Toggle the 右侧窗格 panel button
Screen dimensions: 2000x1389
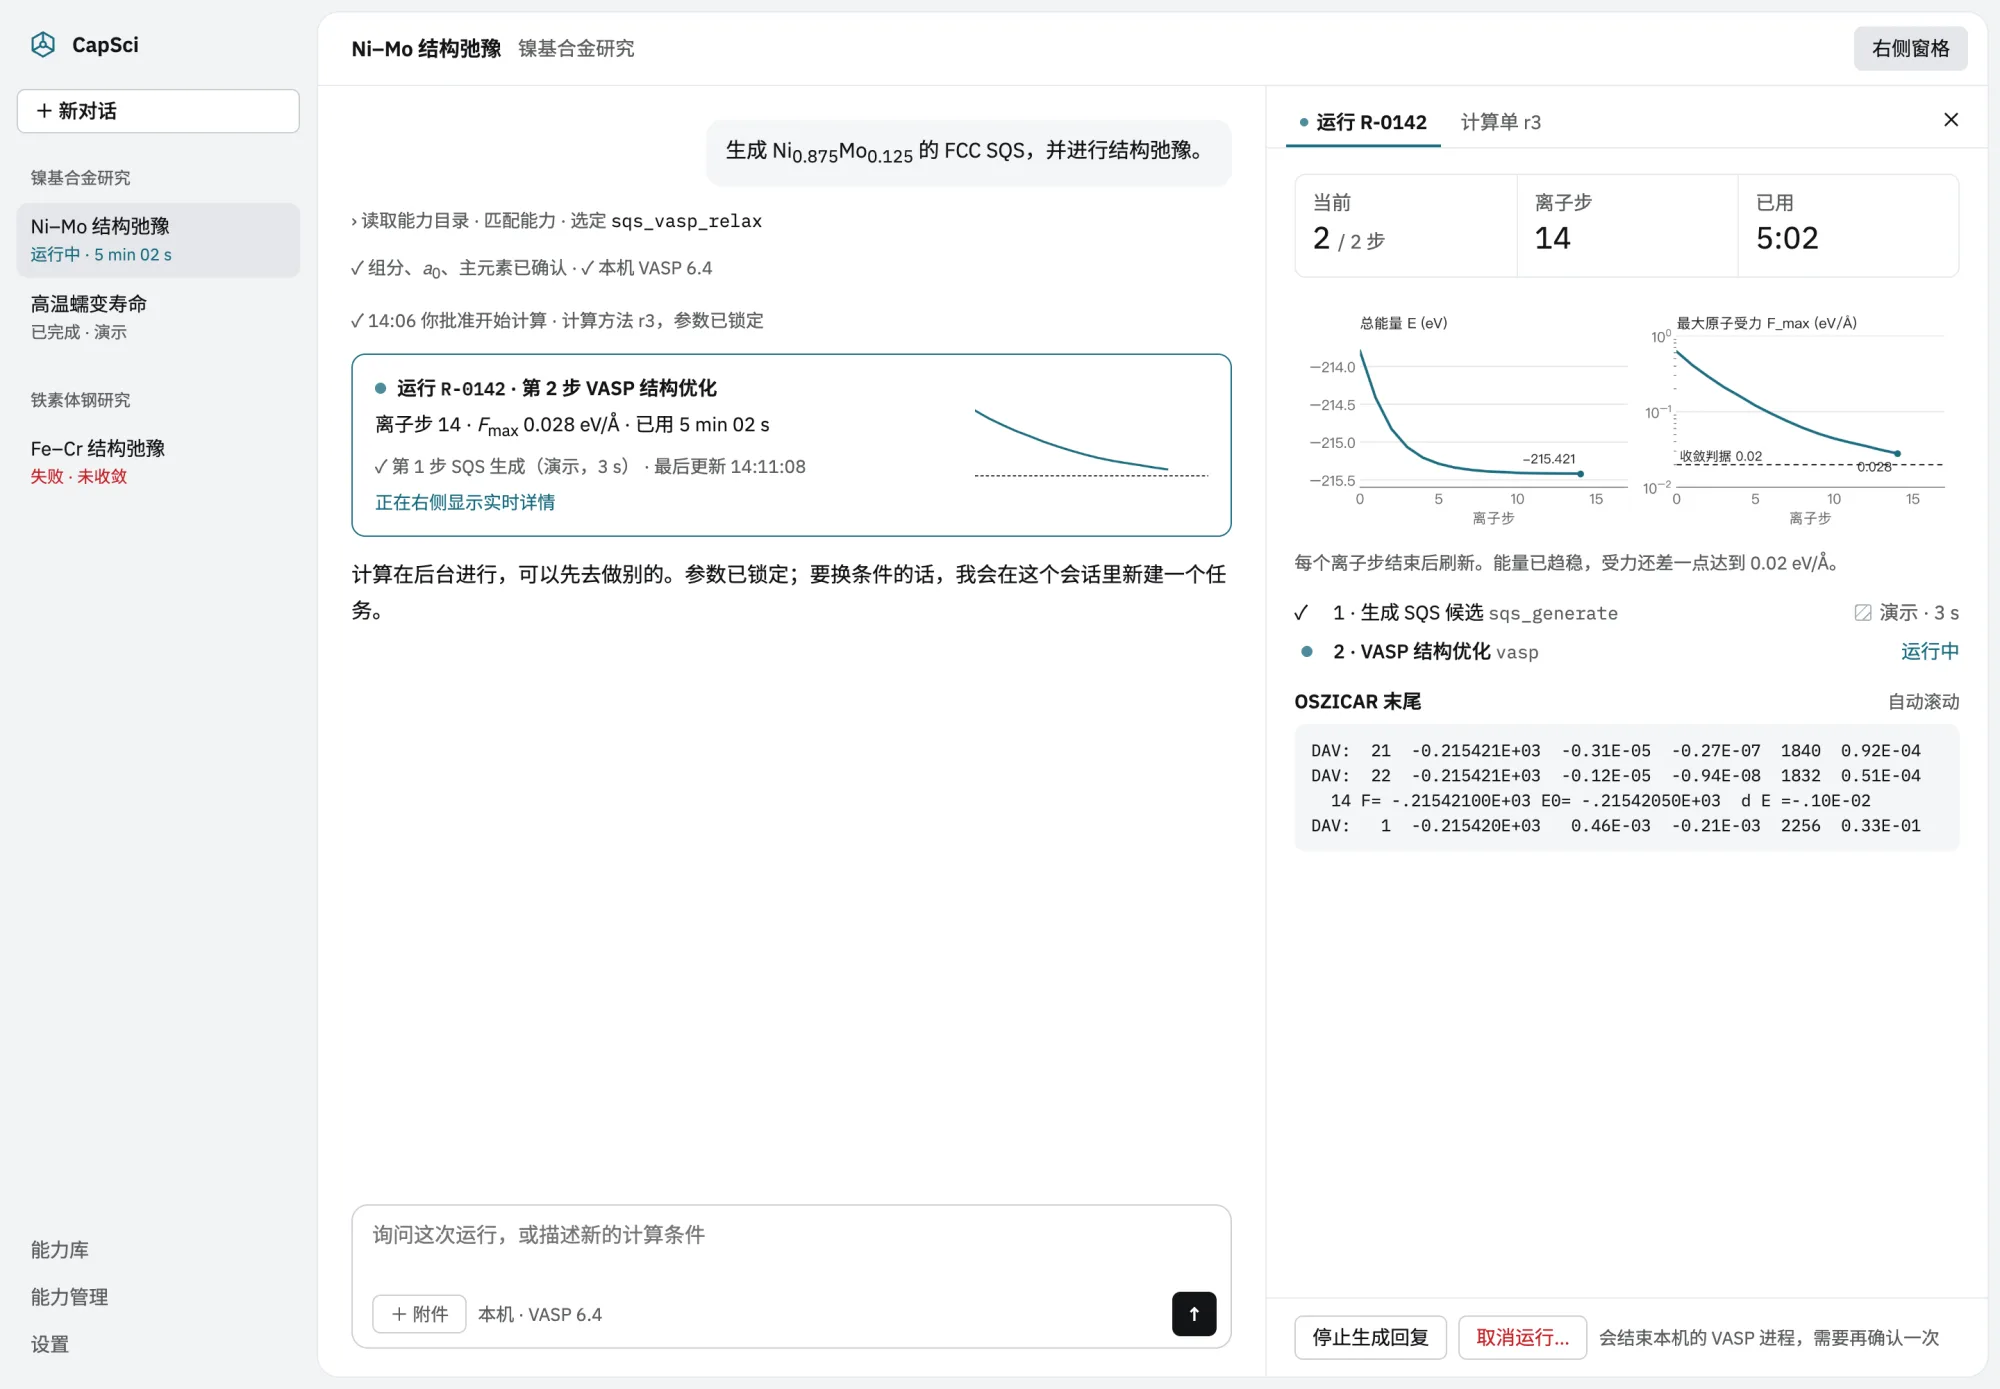click(1910, 48)
